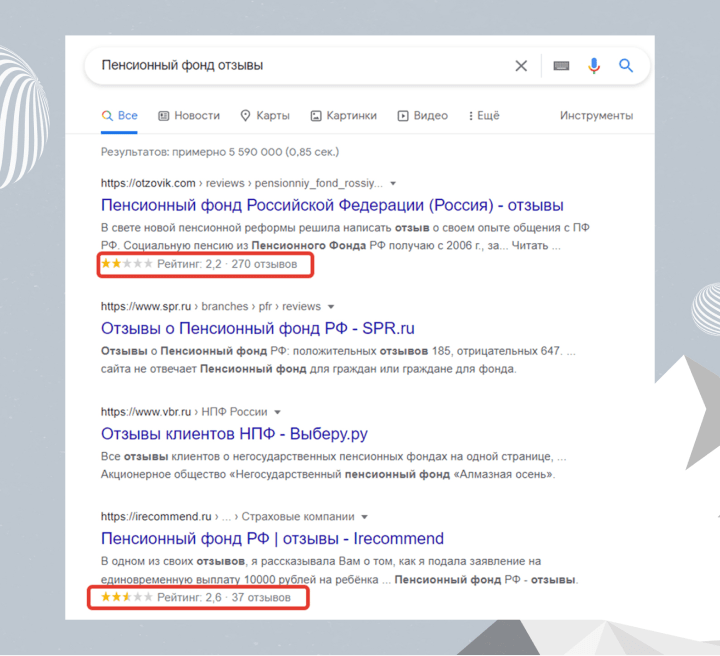Expand the dropdown arrow next to the irecommend.ru URL
The height and width of the screenshot is (656, 720).
pyautogui.click(x=365, y=517)
